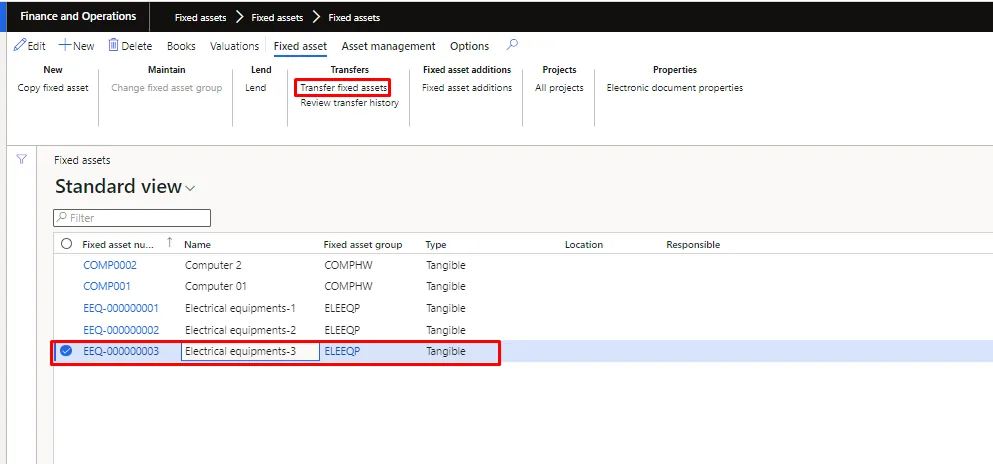Click New in the action pane
The width and height of the screenshot is (993, 464).
76,46
